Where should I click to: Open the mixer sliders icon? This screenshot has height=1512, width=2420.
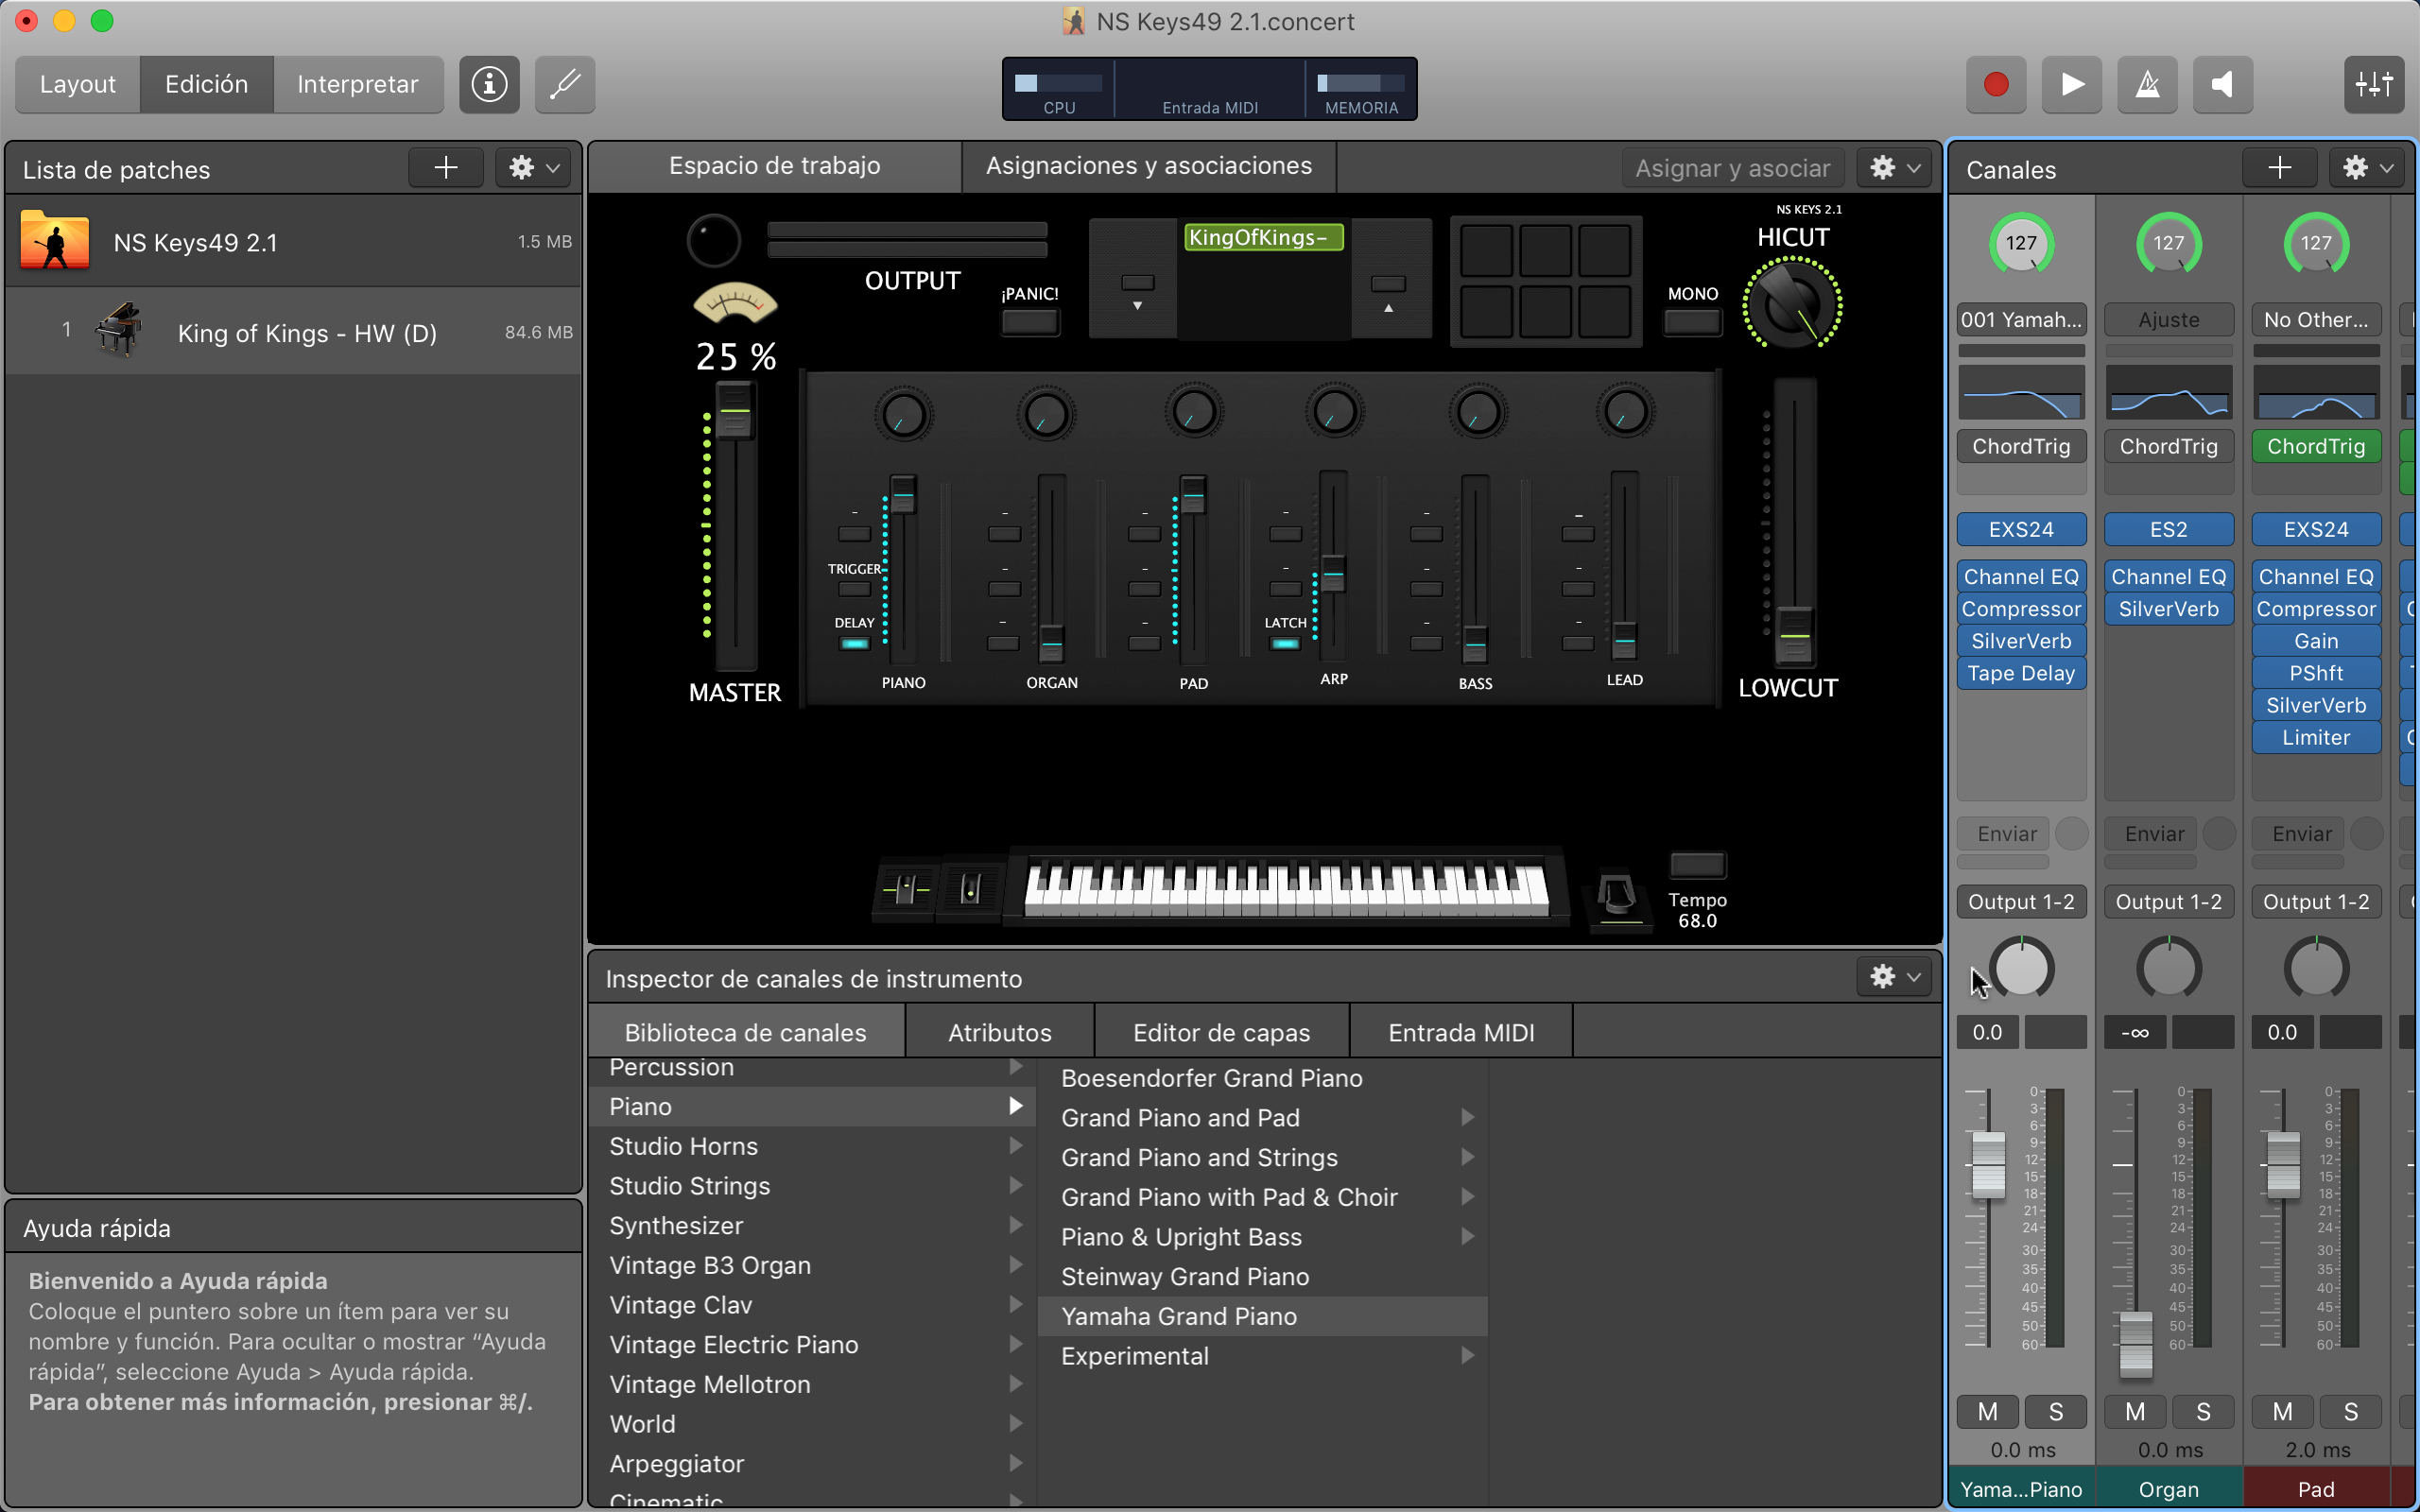click(2373, 84)
